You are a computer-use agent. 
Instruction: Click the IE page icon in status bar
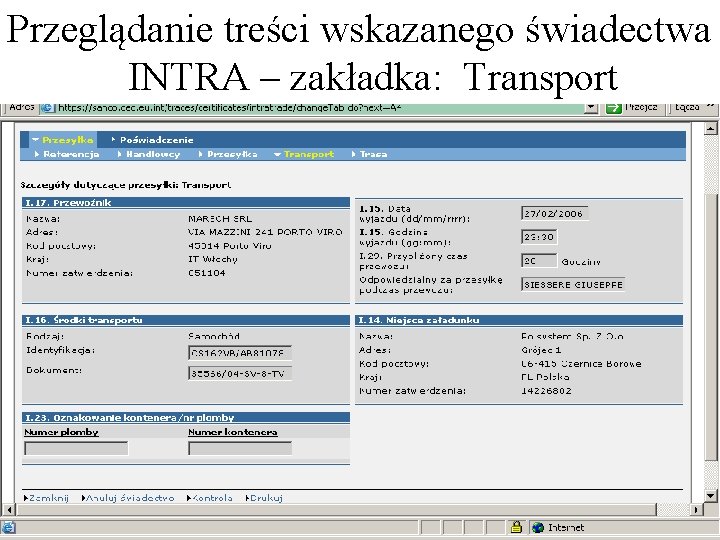(x=9, y=527)
